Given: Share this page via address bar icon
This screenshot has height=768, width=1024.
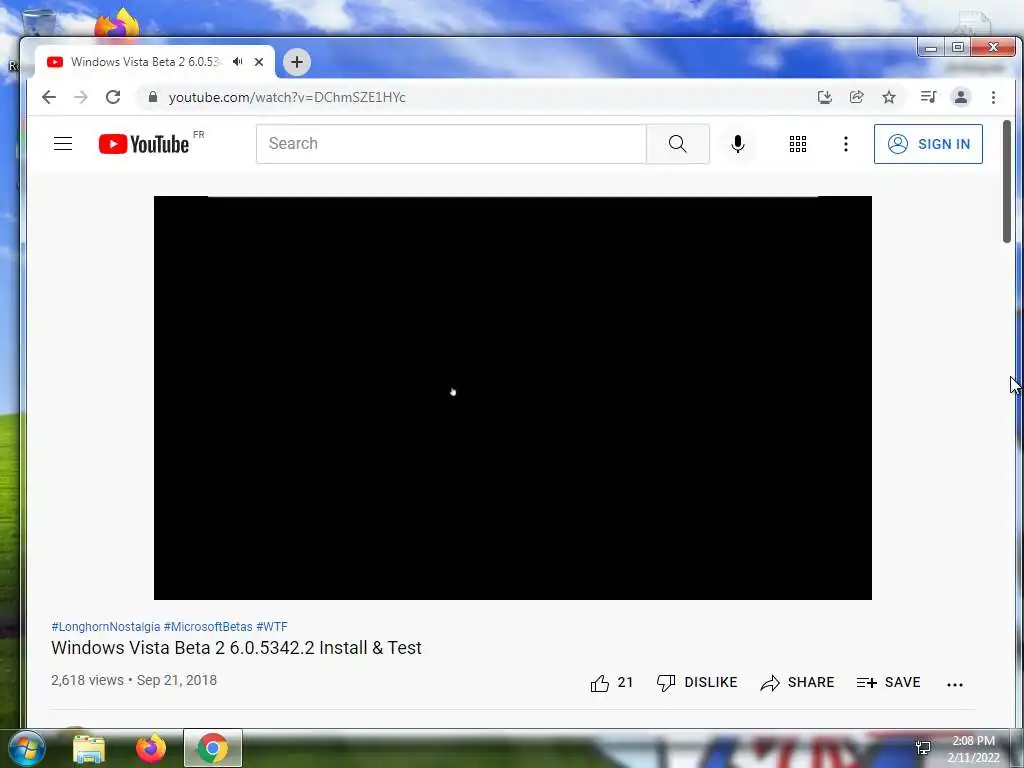Looking at the screenshot, I should [857, 97].
